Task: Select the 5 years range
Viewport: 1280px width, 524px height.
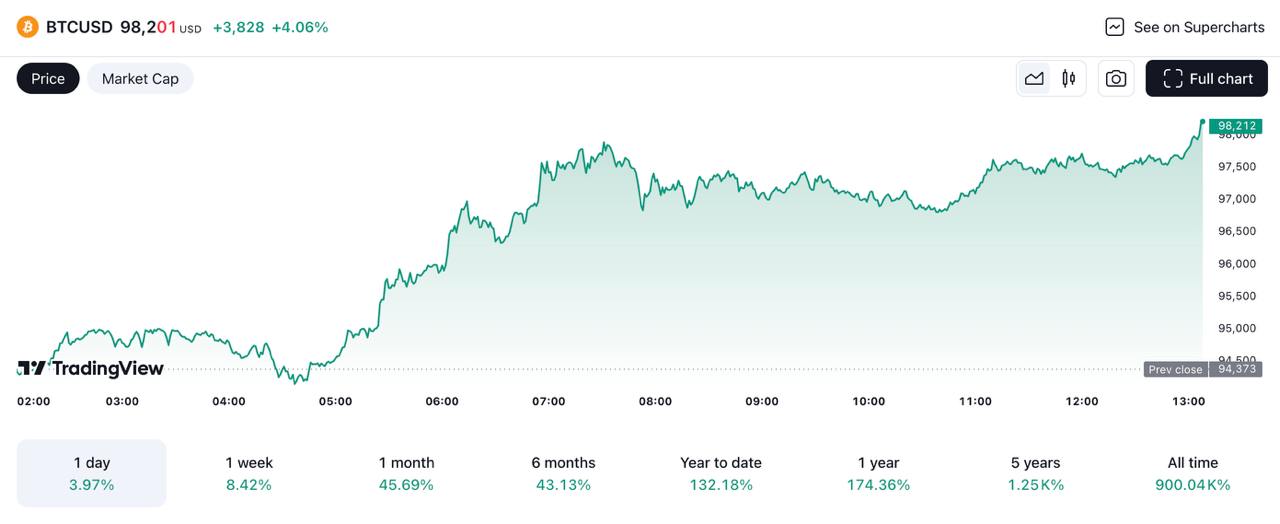Action: pyautogui.click(x=1035, y=473)
